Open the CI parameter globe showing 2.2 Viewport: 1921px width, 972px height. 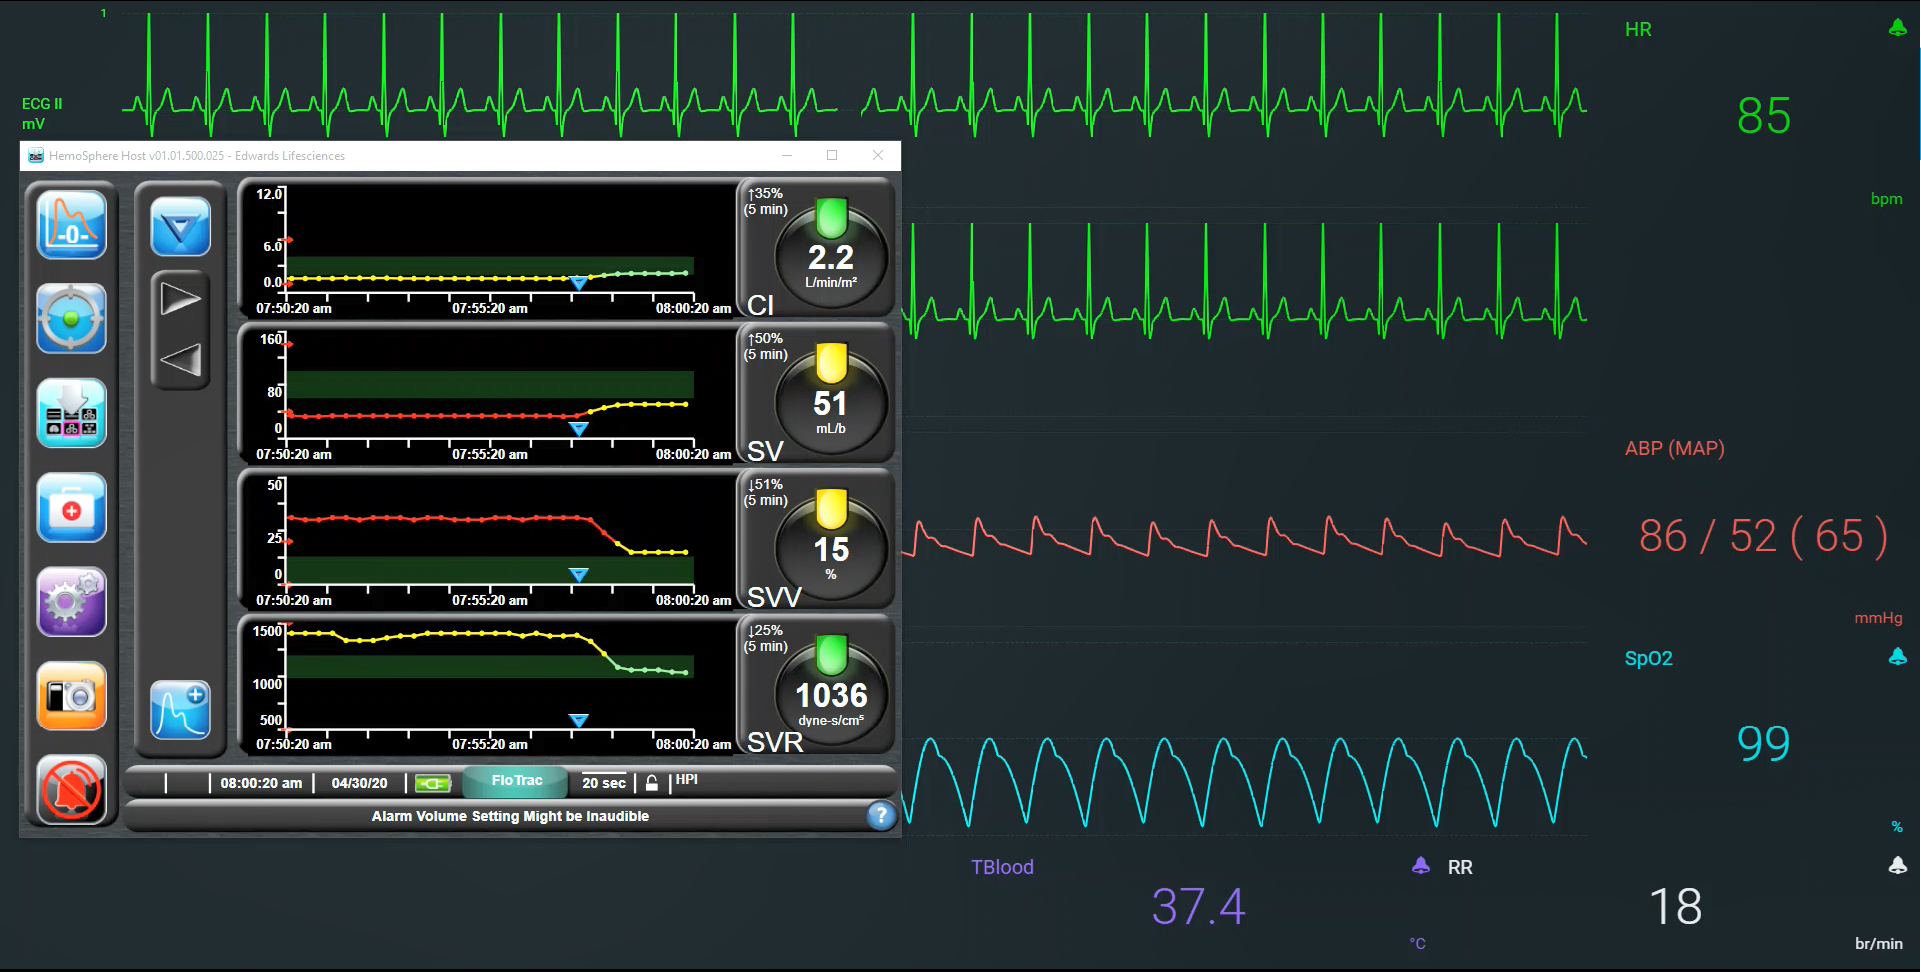(x=831, y=260)
